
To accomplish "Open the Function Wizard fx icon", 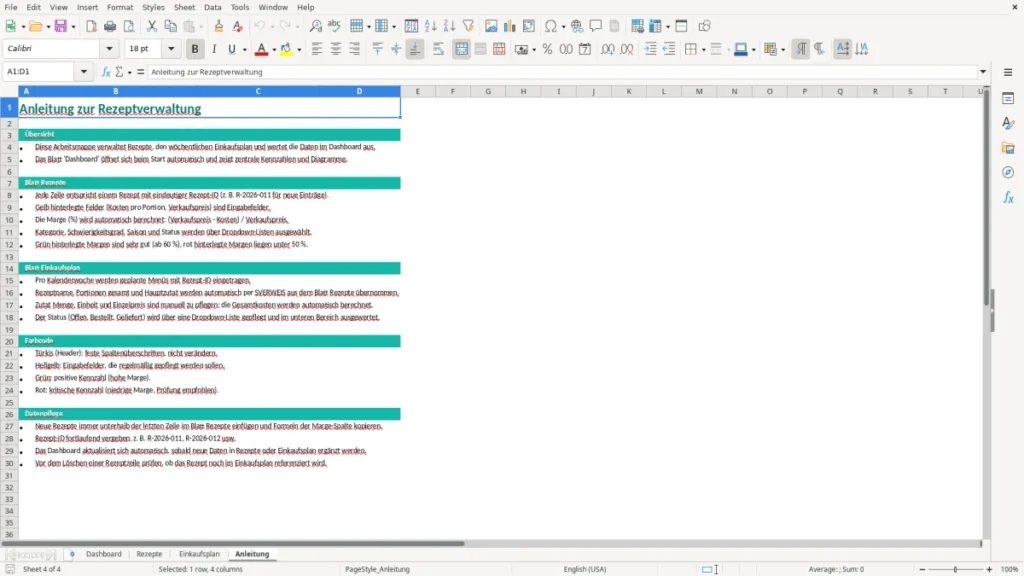I will (x=106, y=72).
